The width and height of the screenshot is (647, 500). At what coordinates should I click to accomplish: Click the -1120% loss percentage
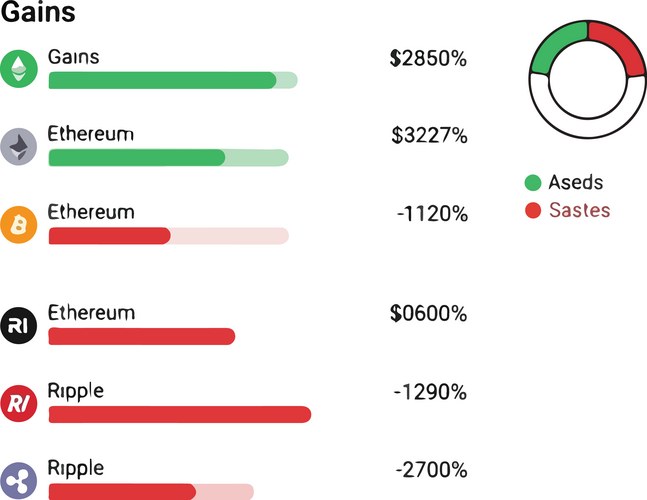pyautogui.click(x=430, y=213)
